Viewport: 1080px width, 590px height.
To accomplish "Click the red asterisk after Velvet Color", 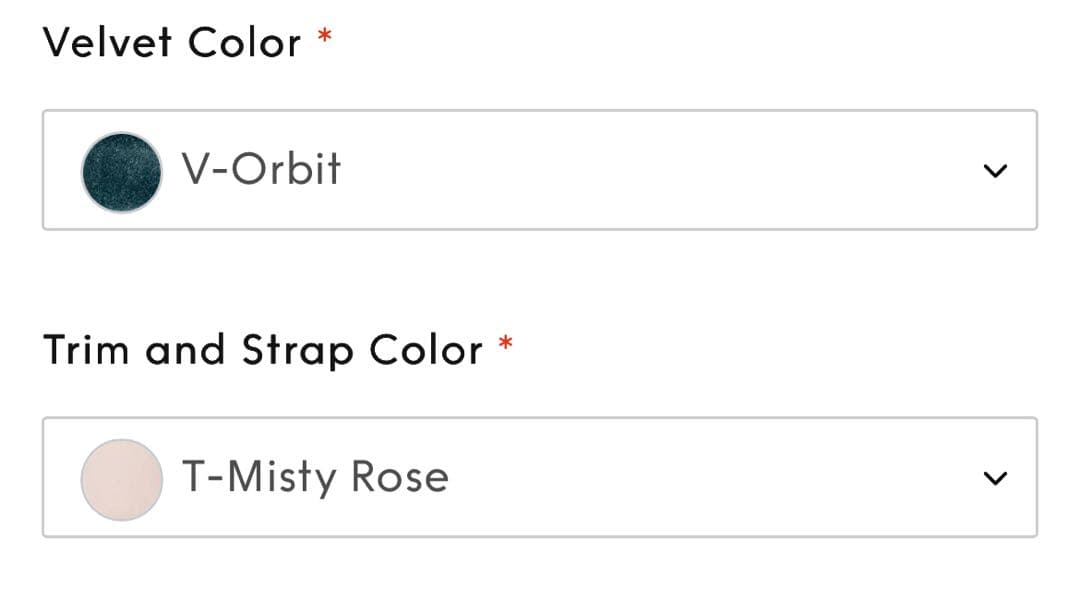I will pyautogui.click(x=324, y=37).
